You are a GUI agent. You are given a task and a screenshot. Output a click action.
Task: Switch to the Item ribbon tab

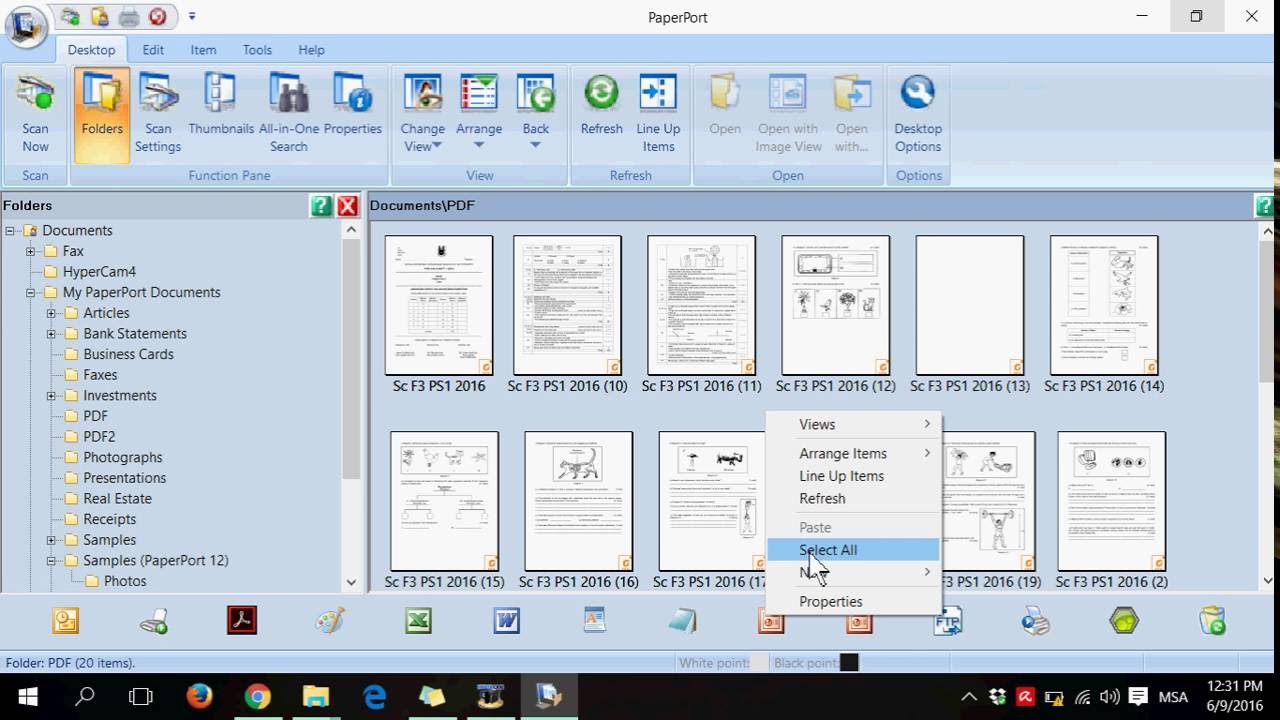click(203, 50)
